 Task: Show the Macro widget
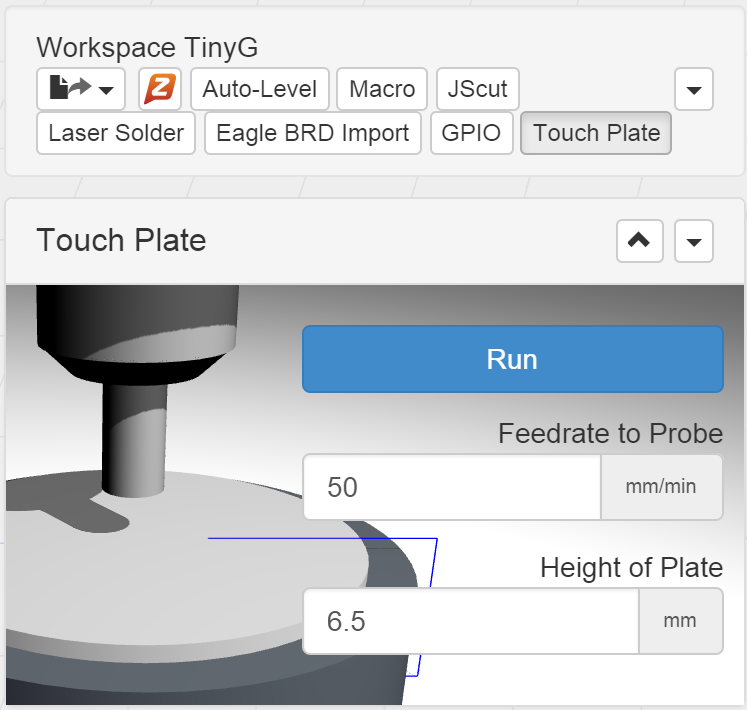(x=382, y=90)
